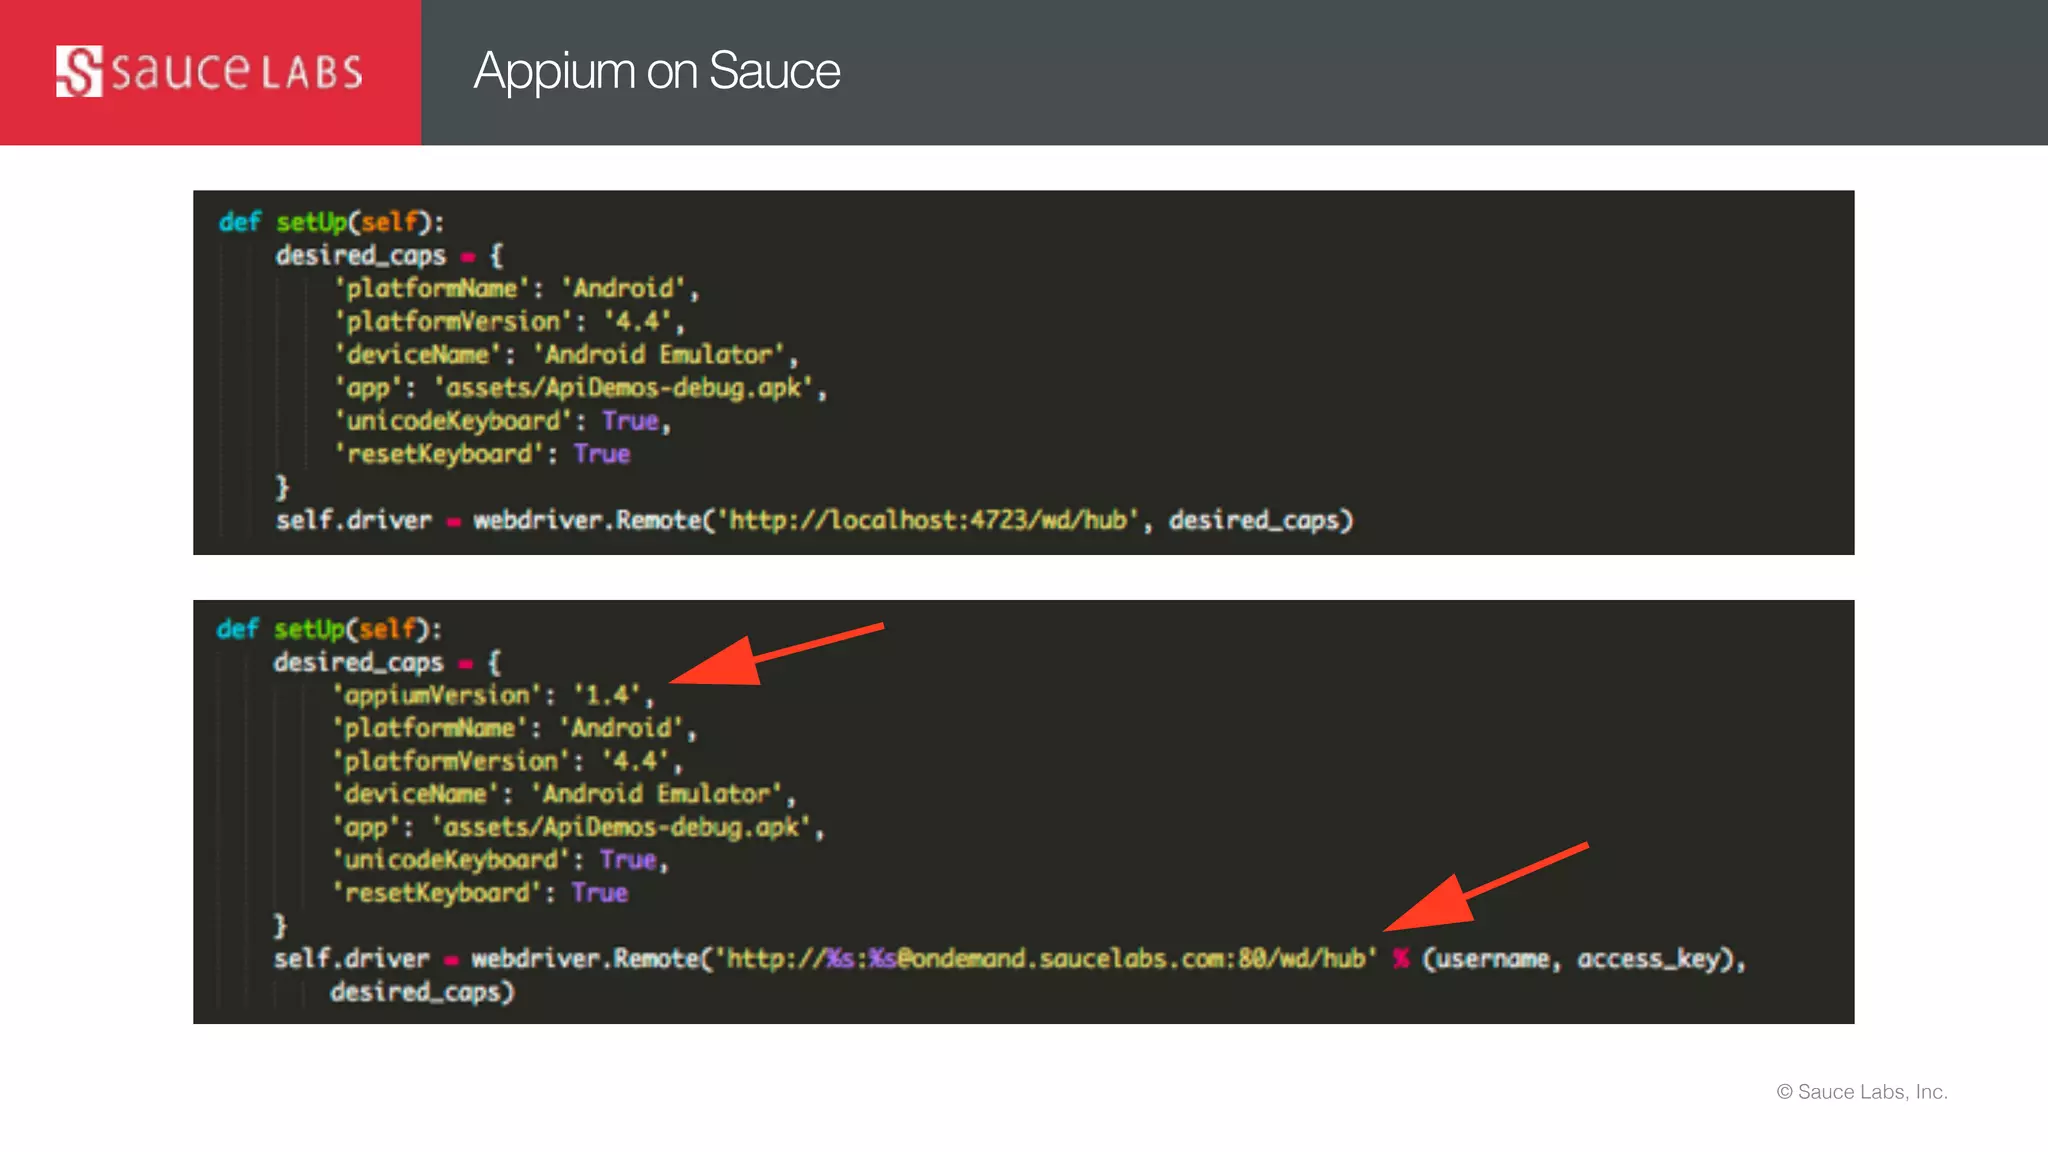Click 'resetKeyboard': True in top block
This screenshot has height=1152, width=2048.
483,454
